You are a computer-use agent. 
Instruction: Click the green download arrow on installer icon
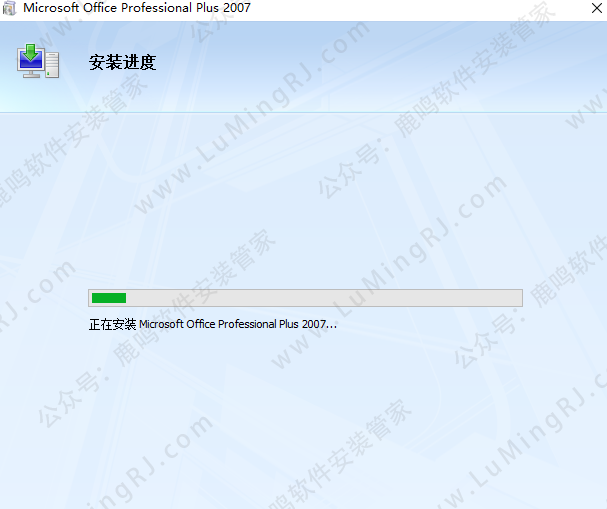[x=31, y=52]
